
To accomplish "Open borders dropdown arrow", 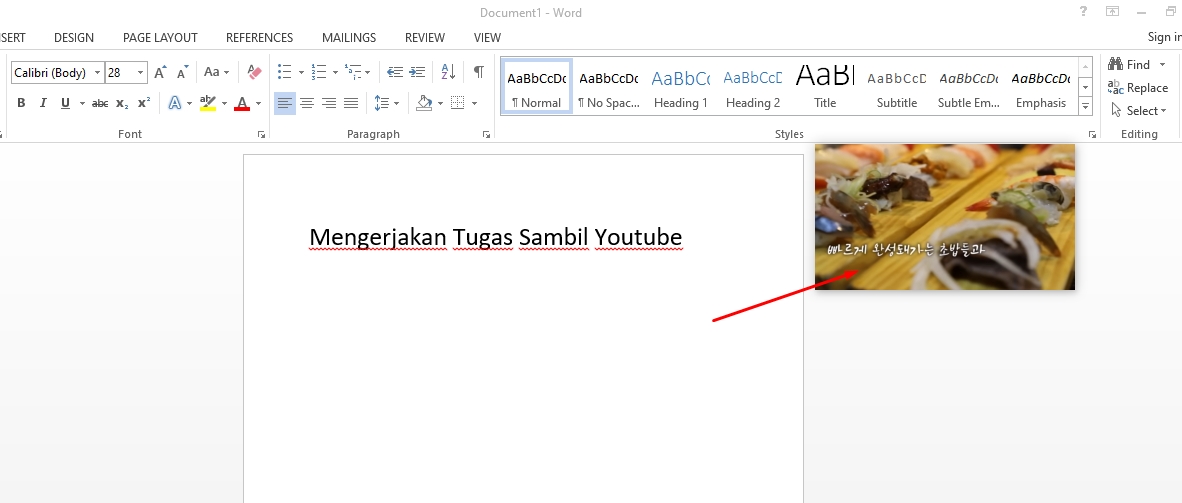I will pyautogui.click(x=474, y=103).
